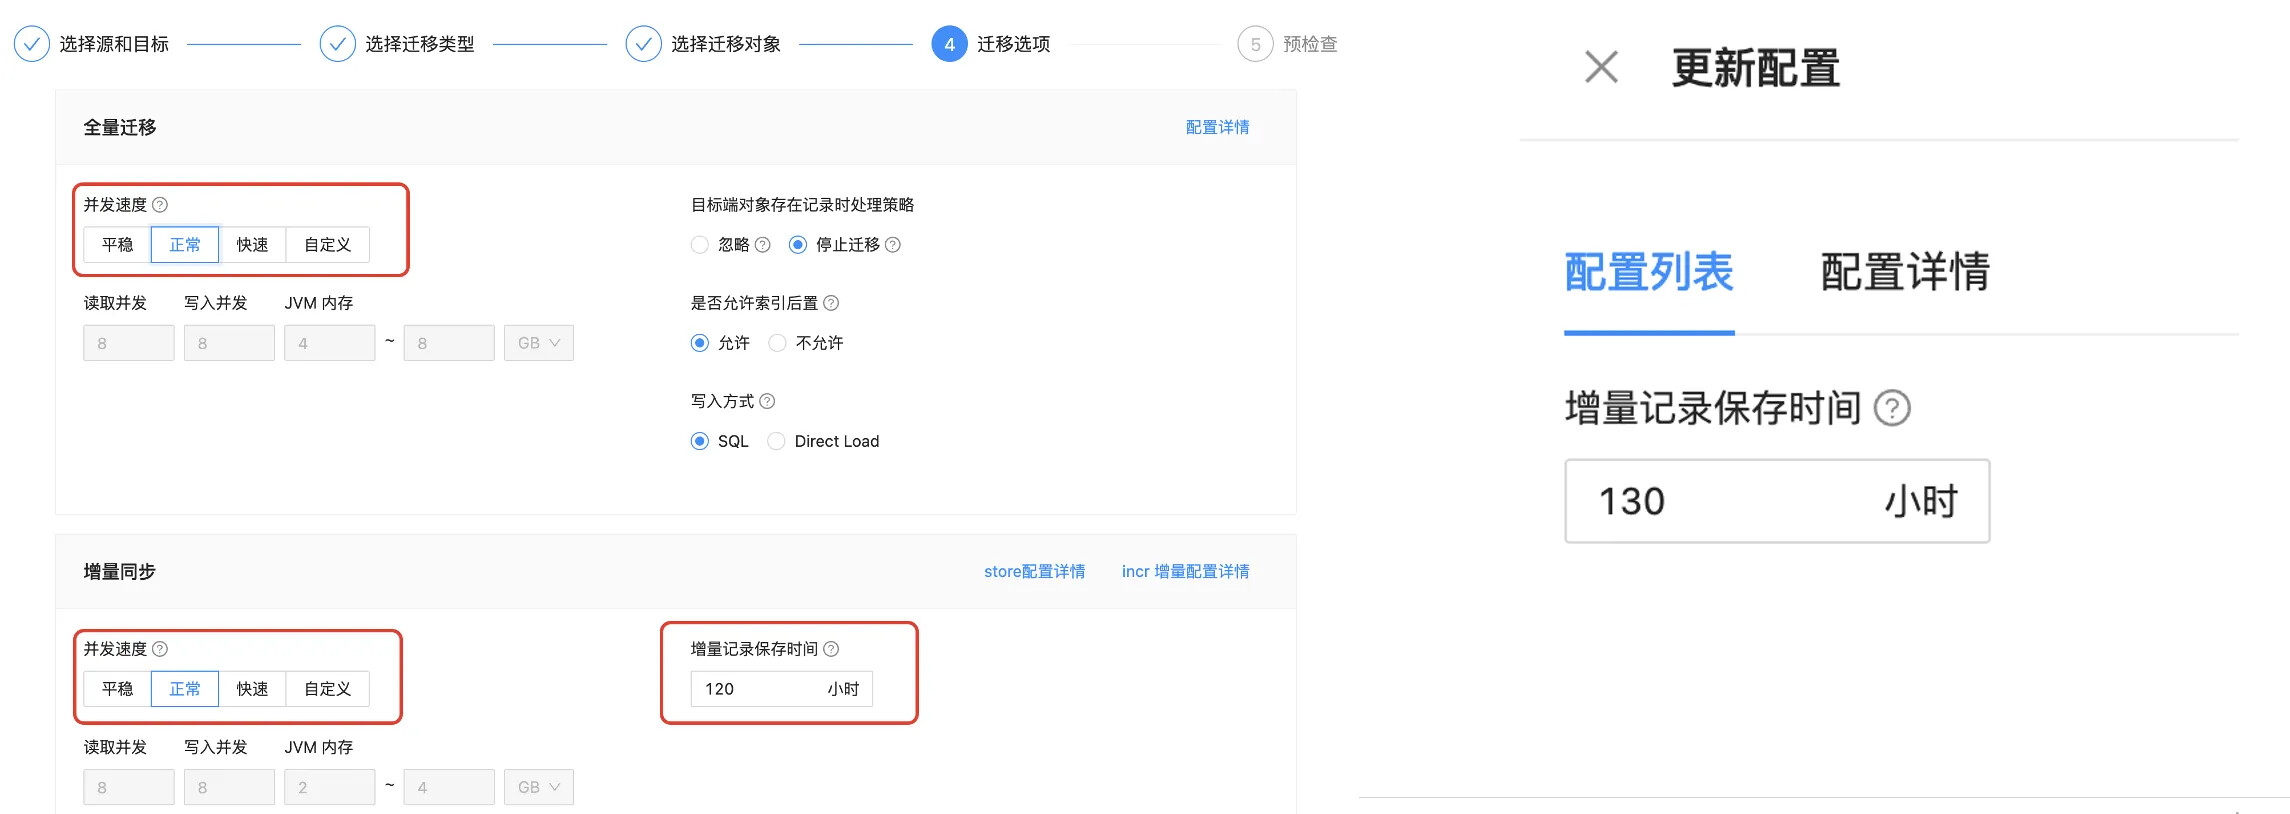Click incremental sync 写入并发 input field

(229, 787)
